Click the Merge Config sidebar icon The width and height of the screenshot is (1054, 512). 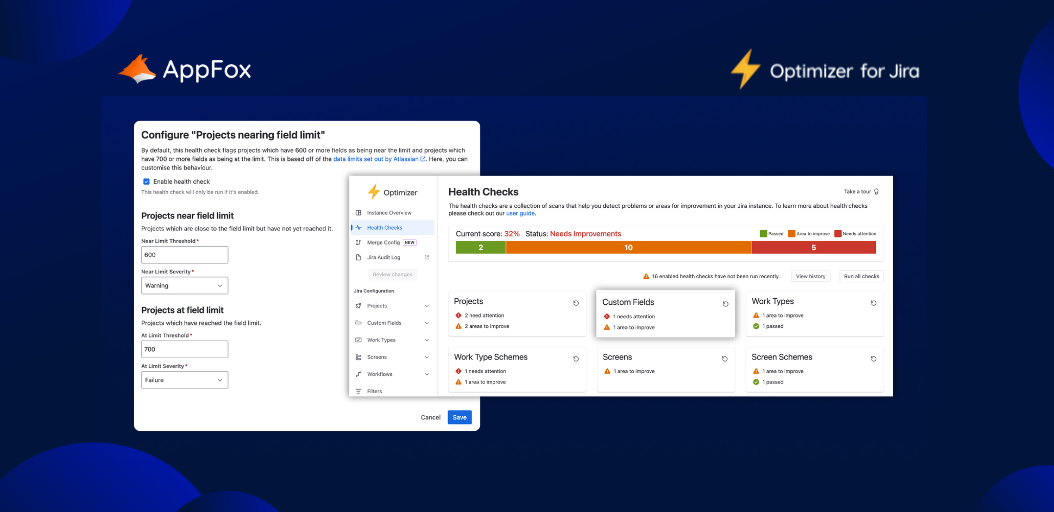click(358, 242)
